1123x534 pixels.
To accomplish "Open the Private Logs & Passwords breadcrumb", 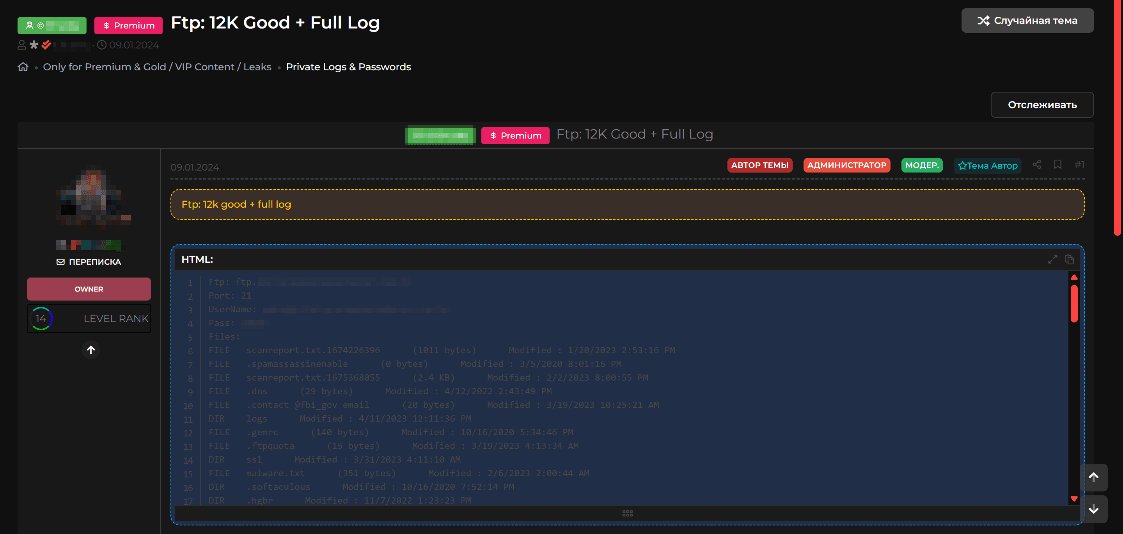I will pos(348,67).
